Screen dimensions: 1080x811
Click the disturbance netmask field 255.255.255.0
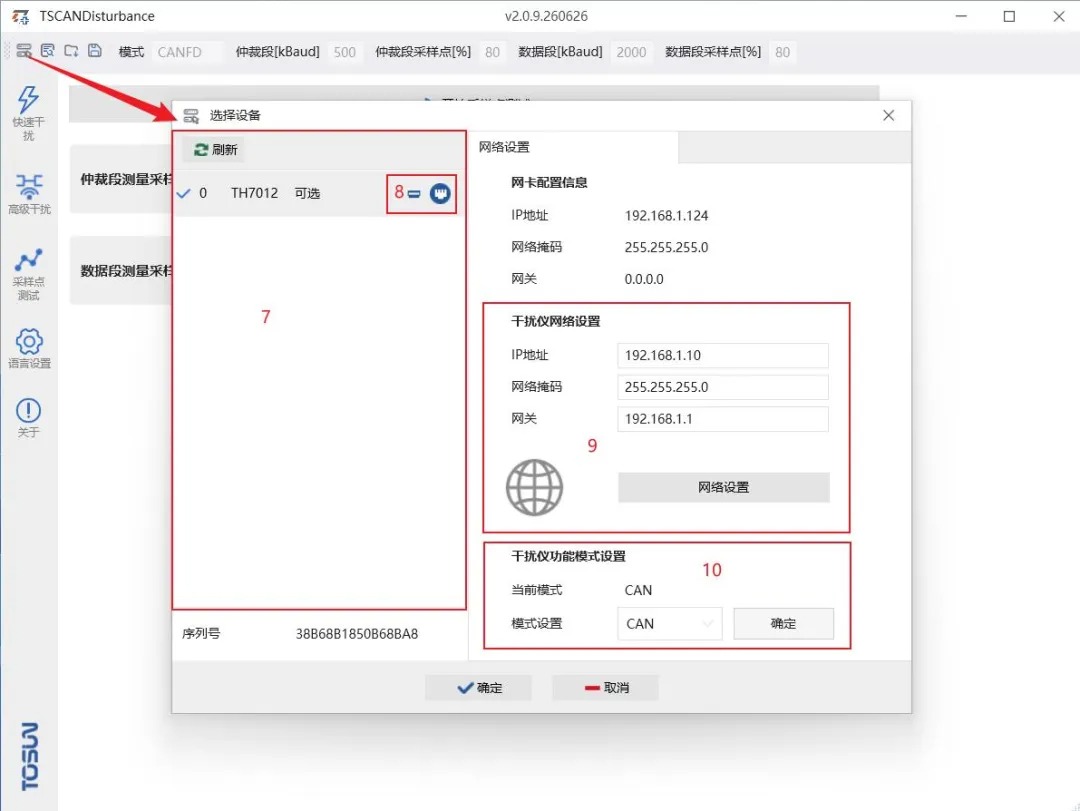pos(723,387)
